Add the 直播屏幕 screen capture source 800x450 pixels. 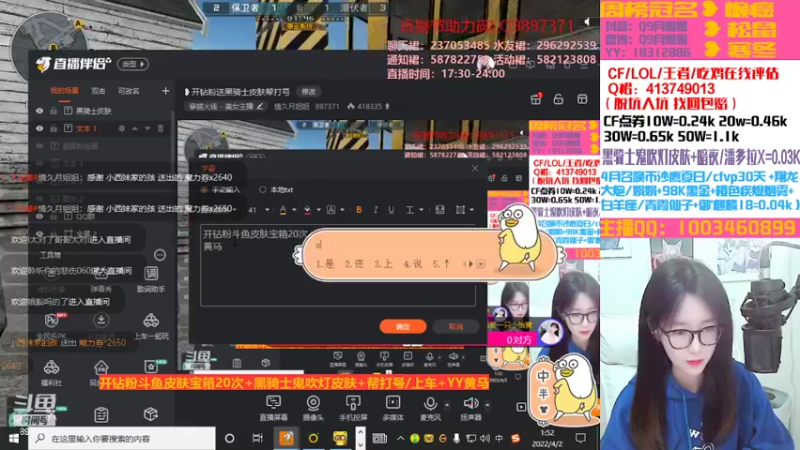(273, 408)
